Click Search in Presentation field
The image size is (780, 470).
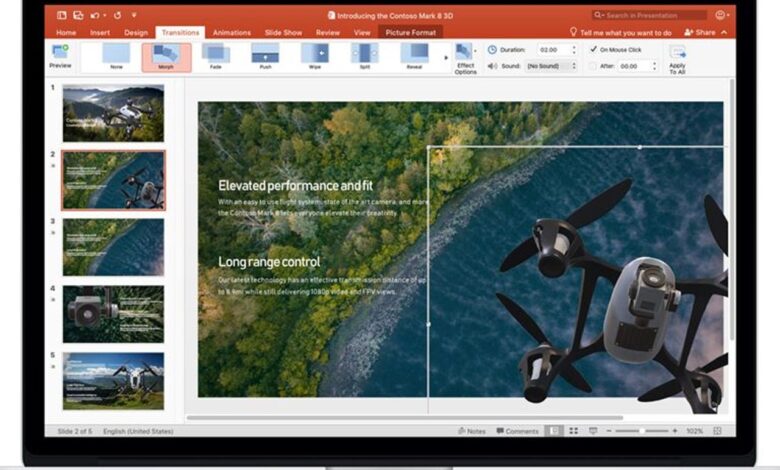tap(649, 15)
